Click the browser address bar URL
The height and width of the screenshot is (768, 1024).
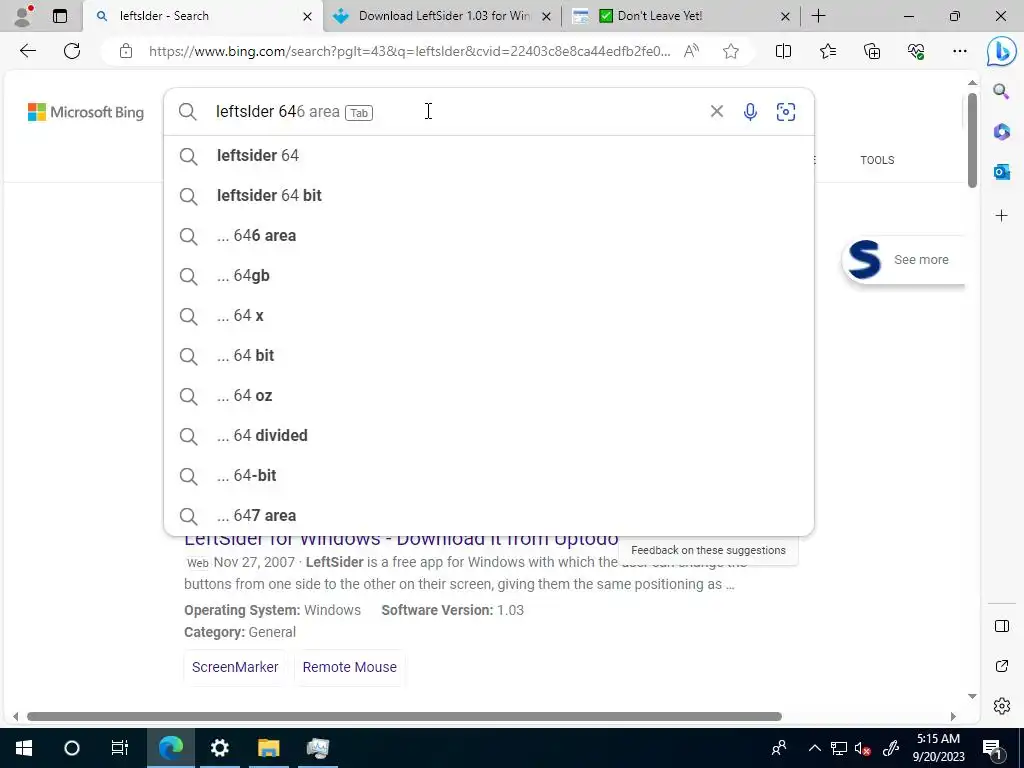click(x=409, y=51)
